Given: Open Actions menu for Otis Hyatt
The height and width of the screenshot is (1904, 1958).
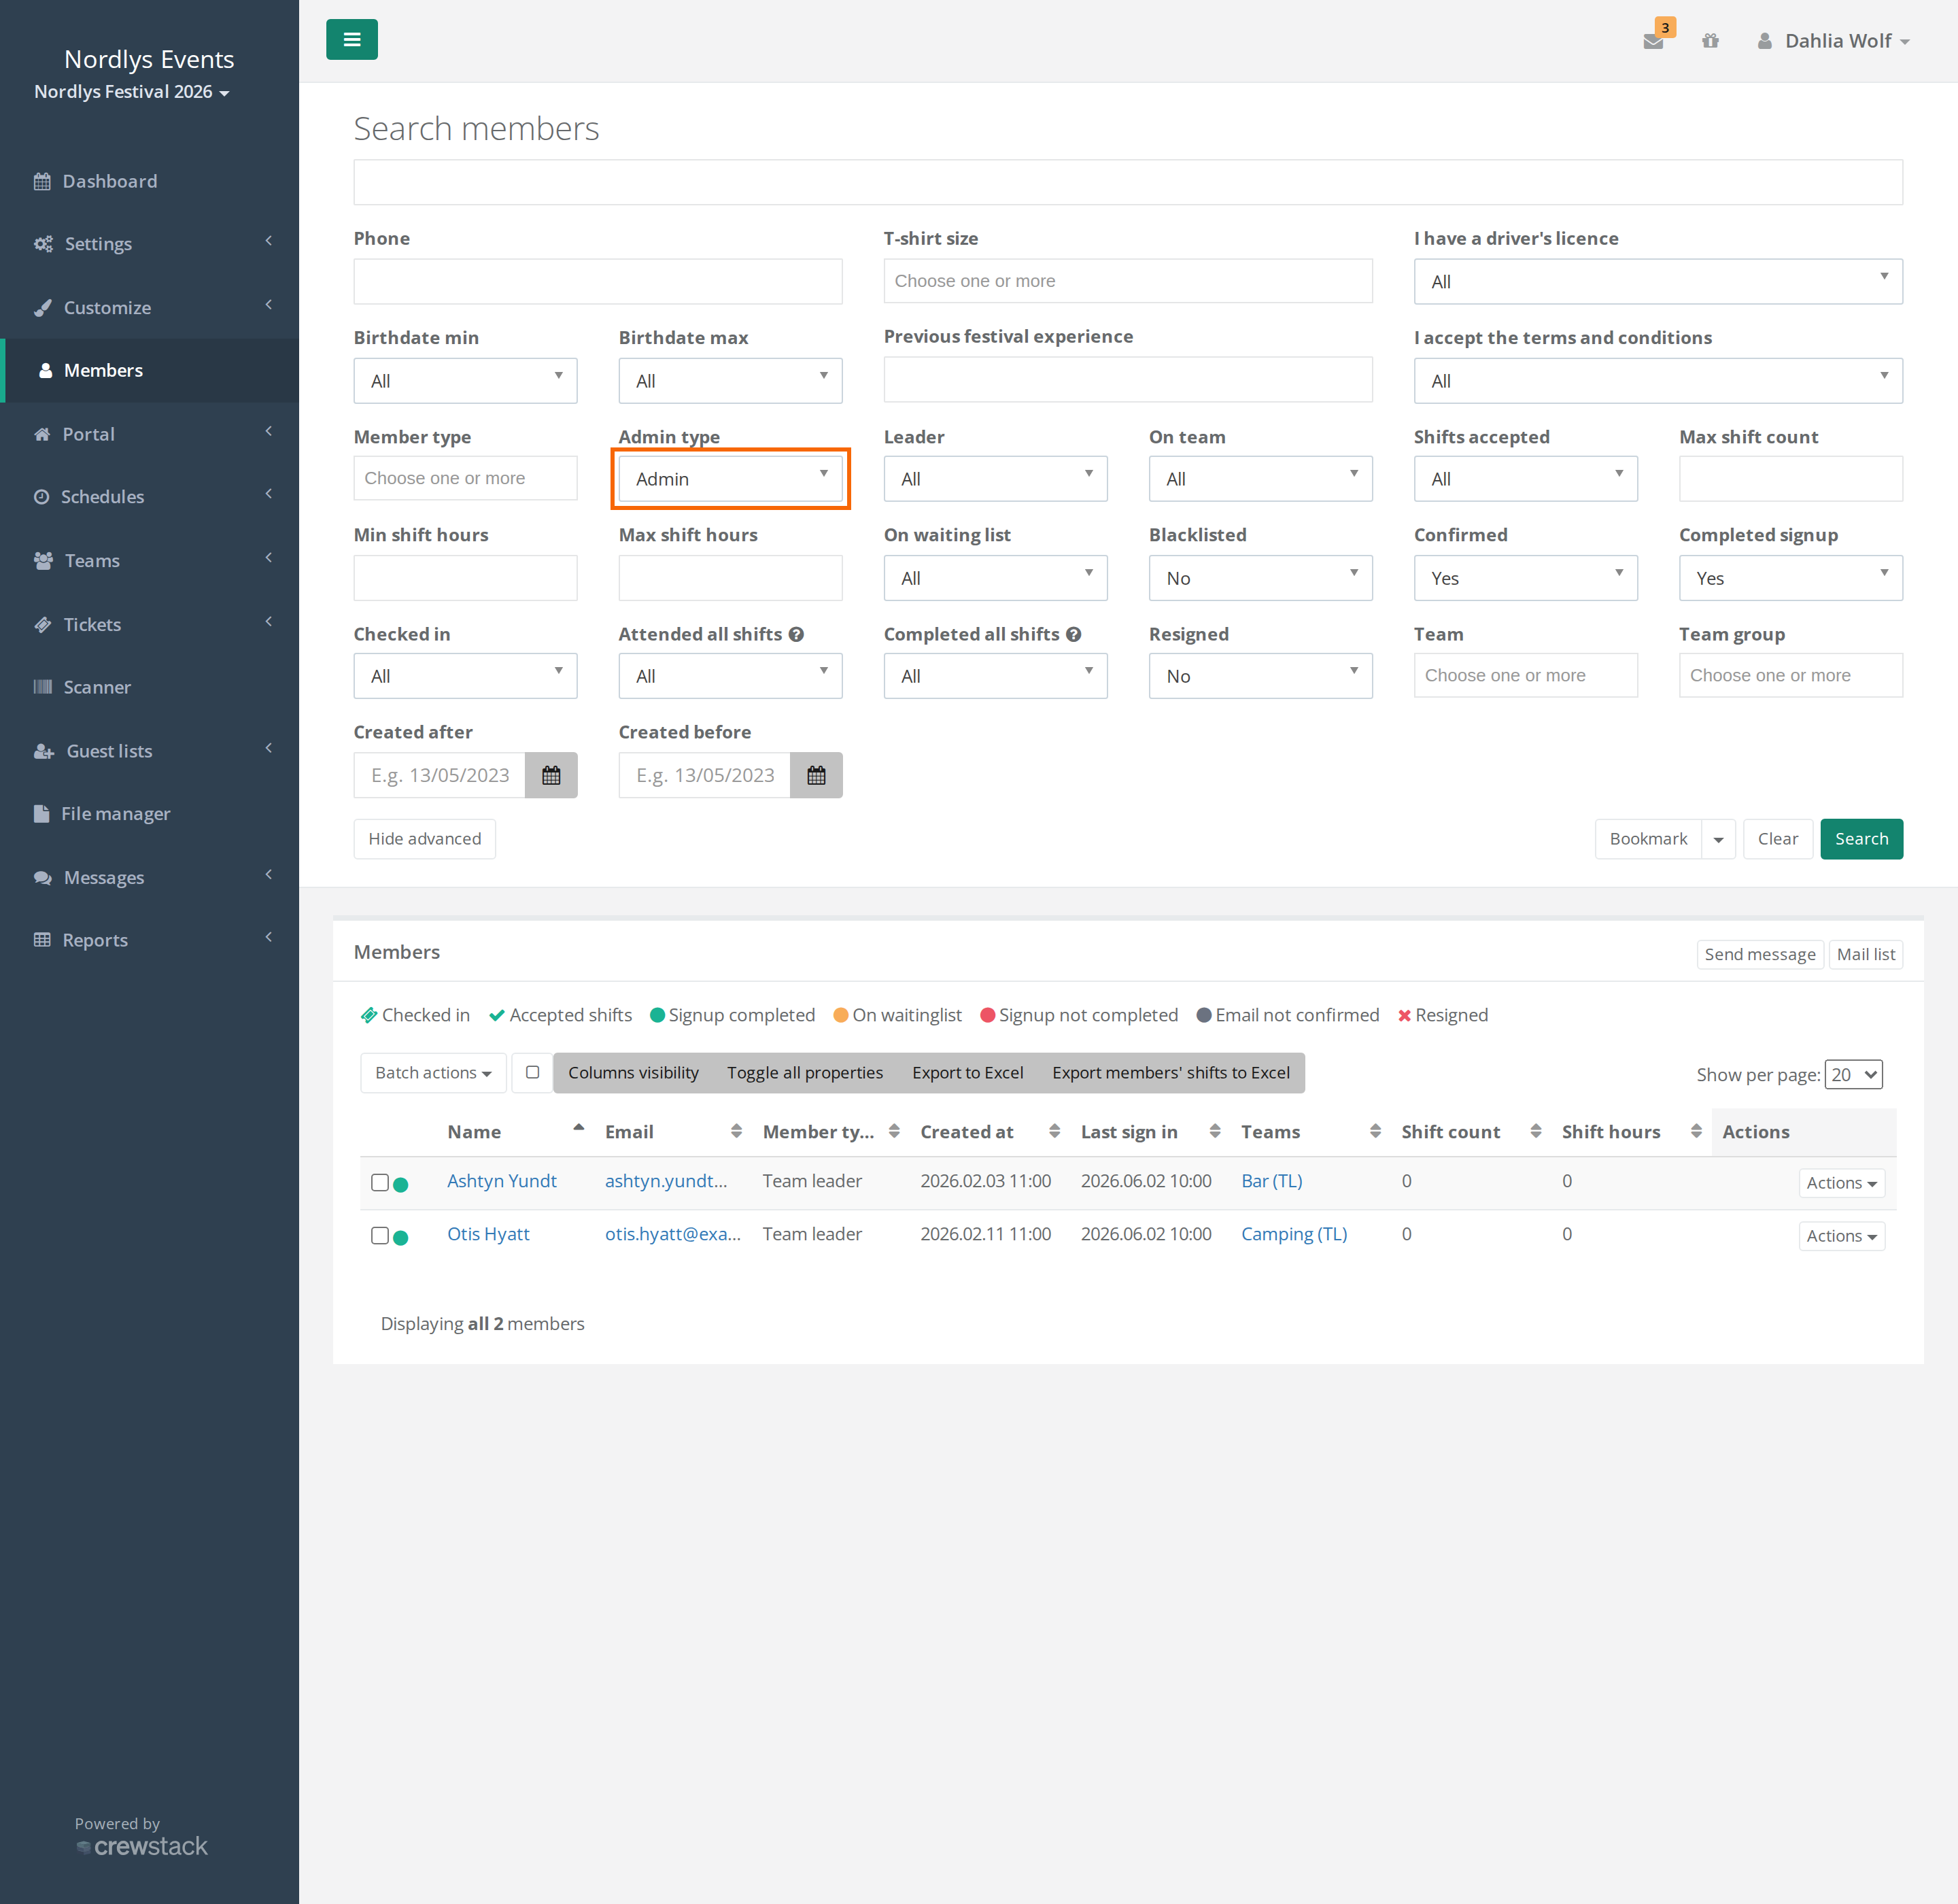Looking at the screenshot, I should pos(1841,1236).
